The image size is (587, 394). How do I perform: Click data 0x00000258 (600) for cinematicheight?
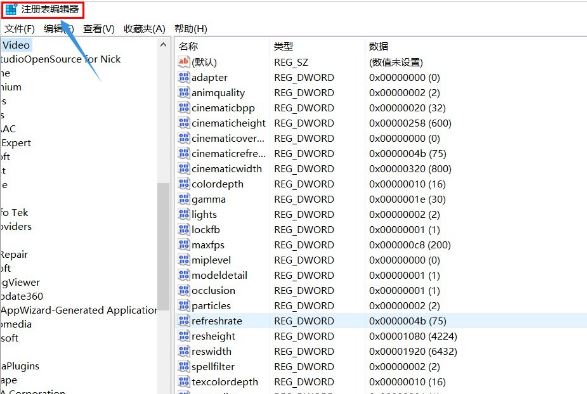tap(410, 123)
